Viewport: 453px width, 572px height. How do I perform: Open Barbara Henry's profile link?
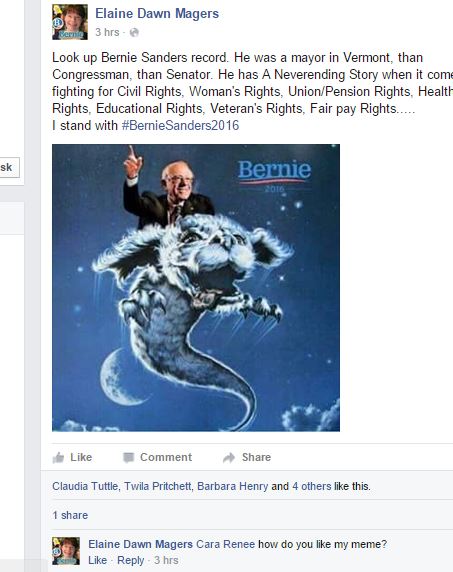[x=233, y=486]
